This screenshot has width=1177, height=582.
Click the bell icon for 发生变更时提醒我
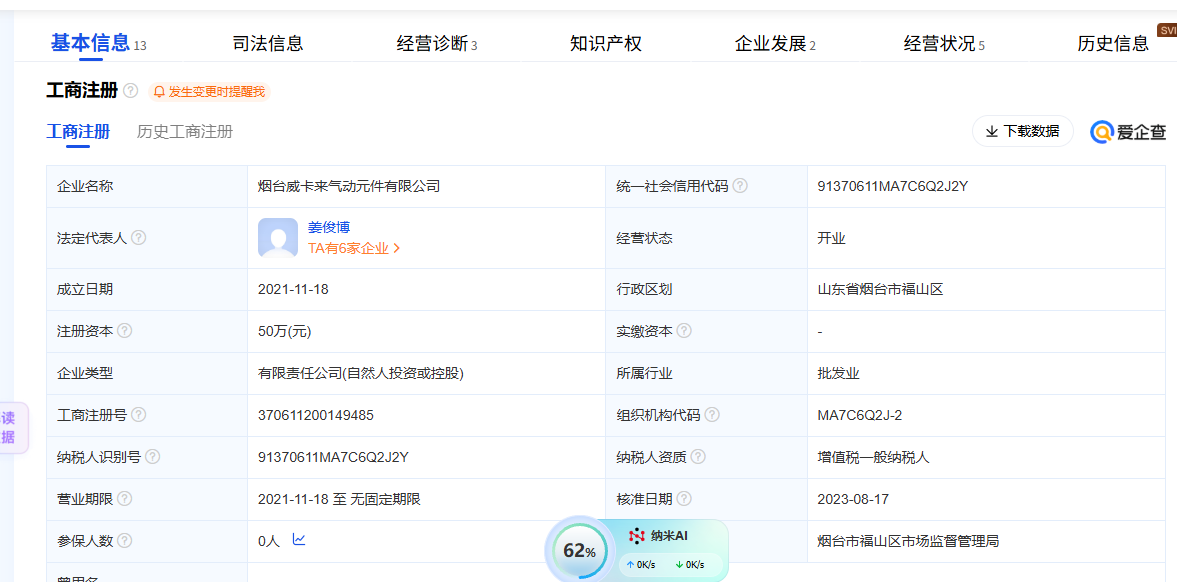159,92
